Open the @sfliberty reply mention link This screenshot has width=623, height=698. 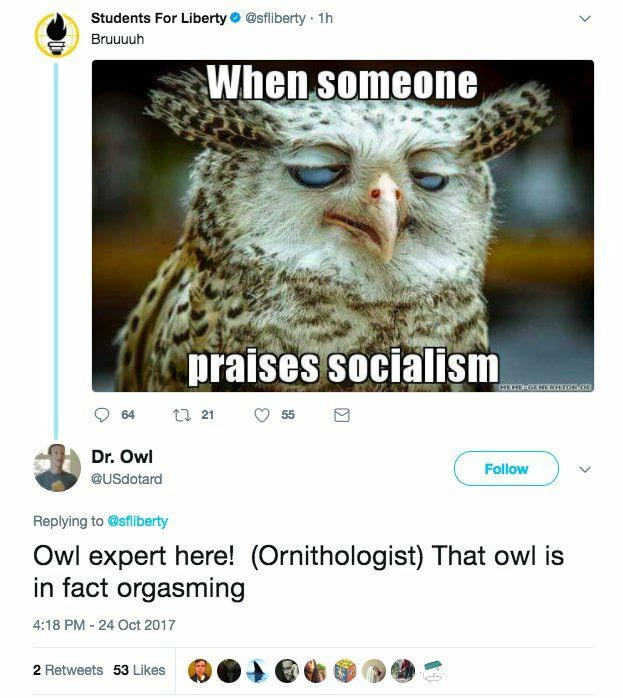pyautogui.click(x=138, y=521)
